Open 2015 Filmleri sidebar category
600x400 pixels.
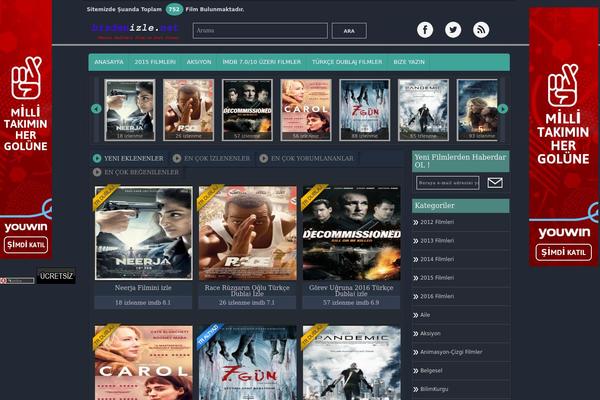[437, 278]
